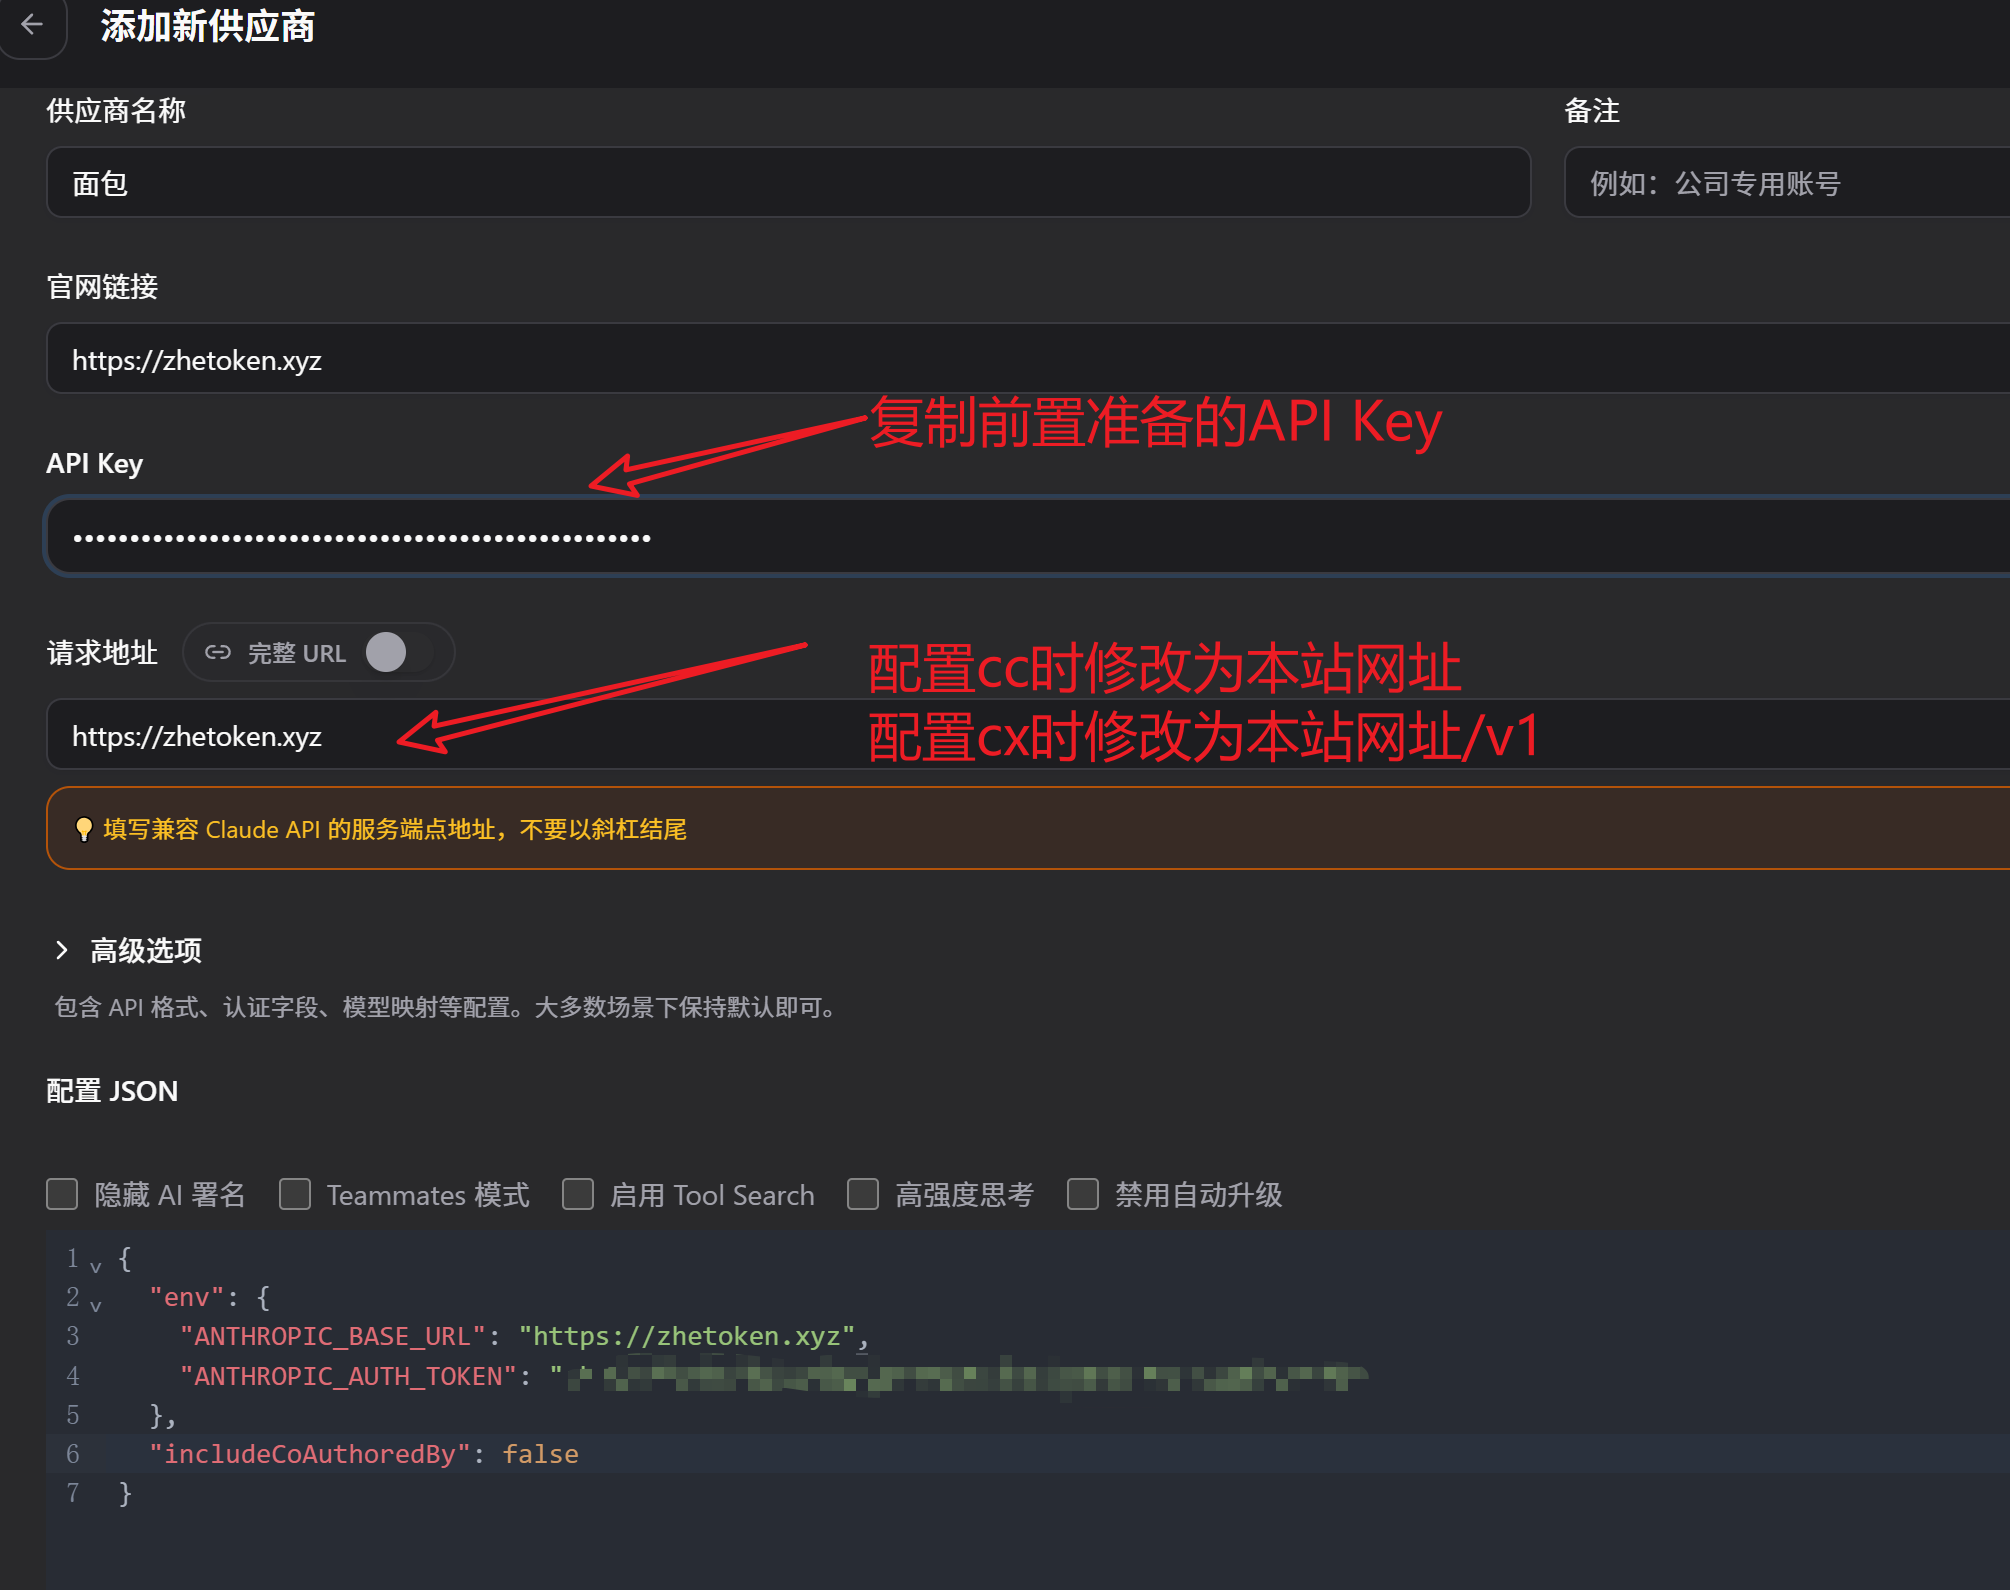Tick the 启用 Tool Search checkbox
The image size is (2010, 1590).
[x=578, y=1194]
